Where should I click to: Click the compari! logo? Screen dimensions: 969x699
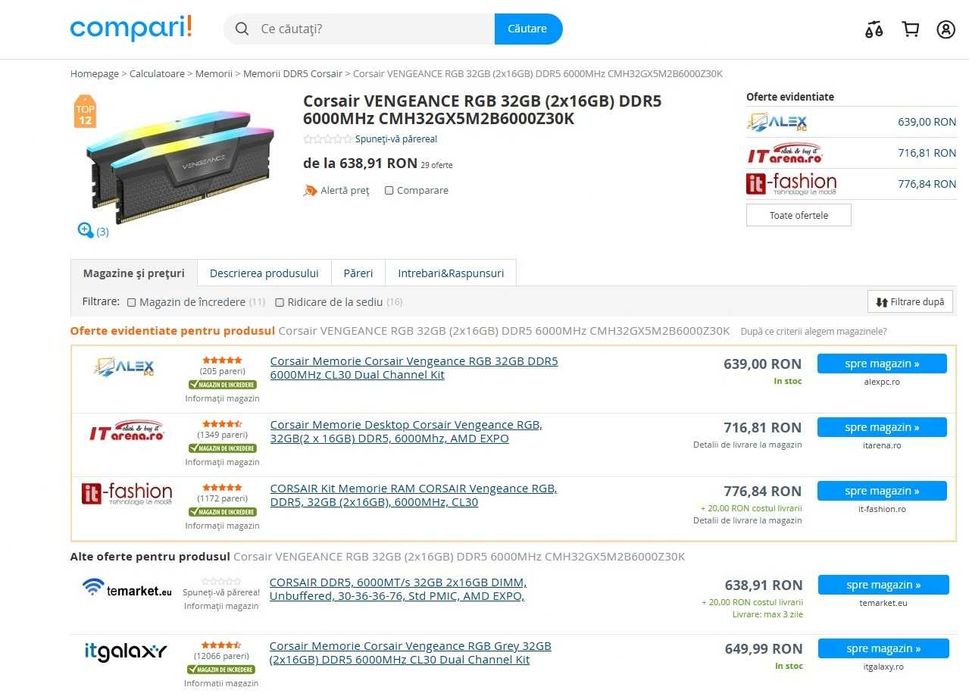[x=131, y=28]
